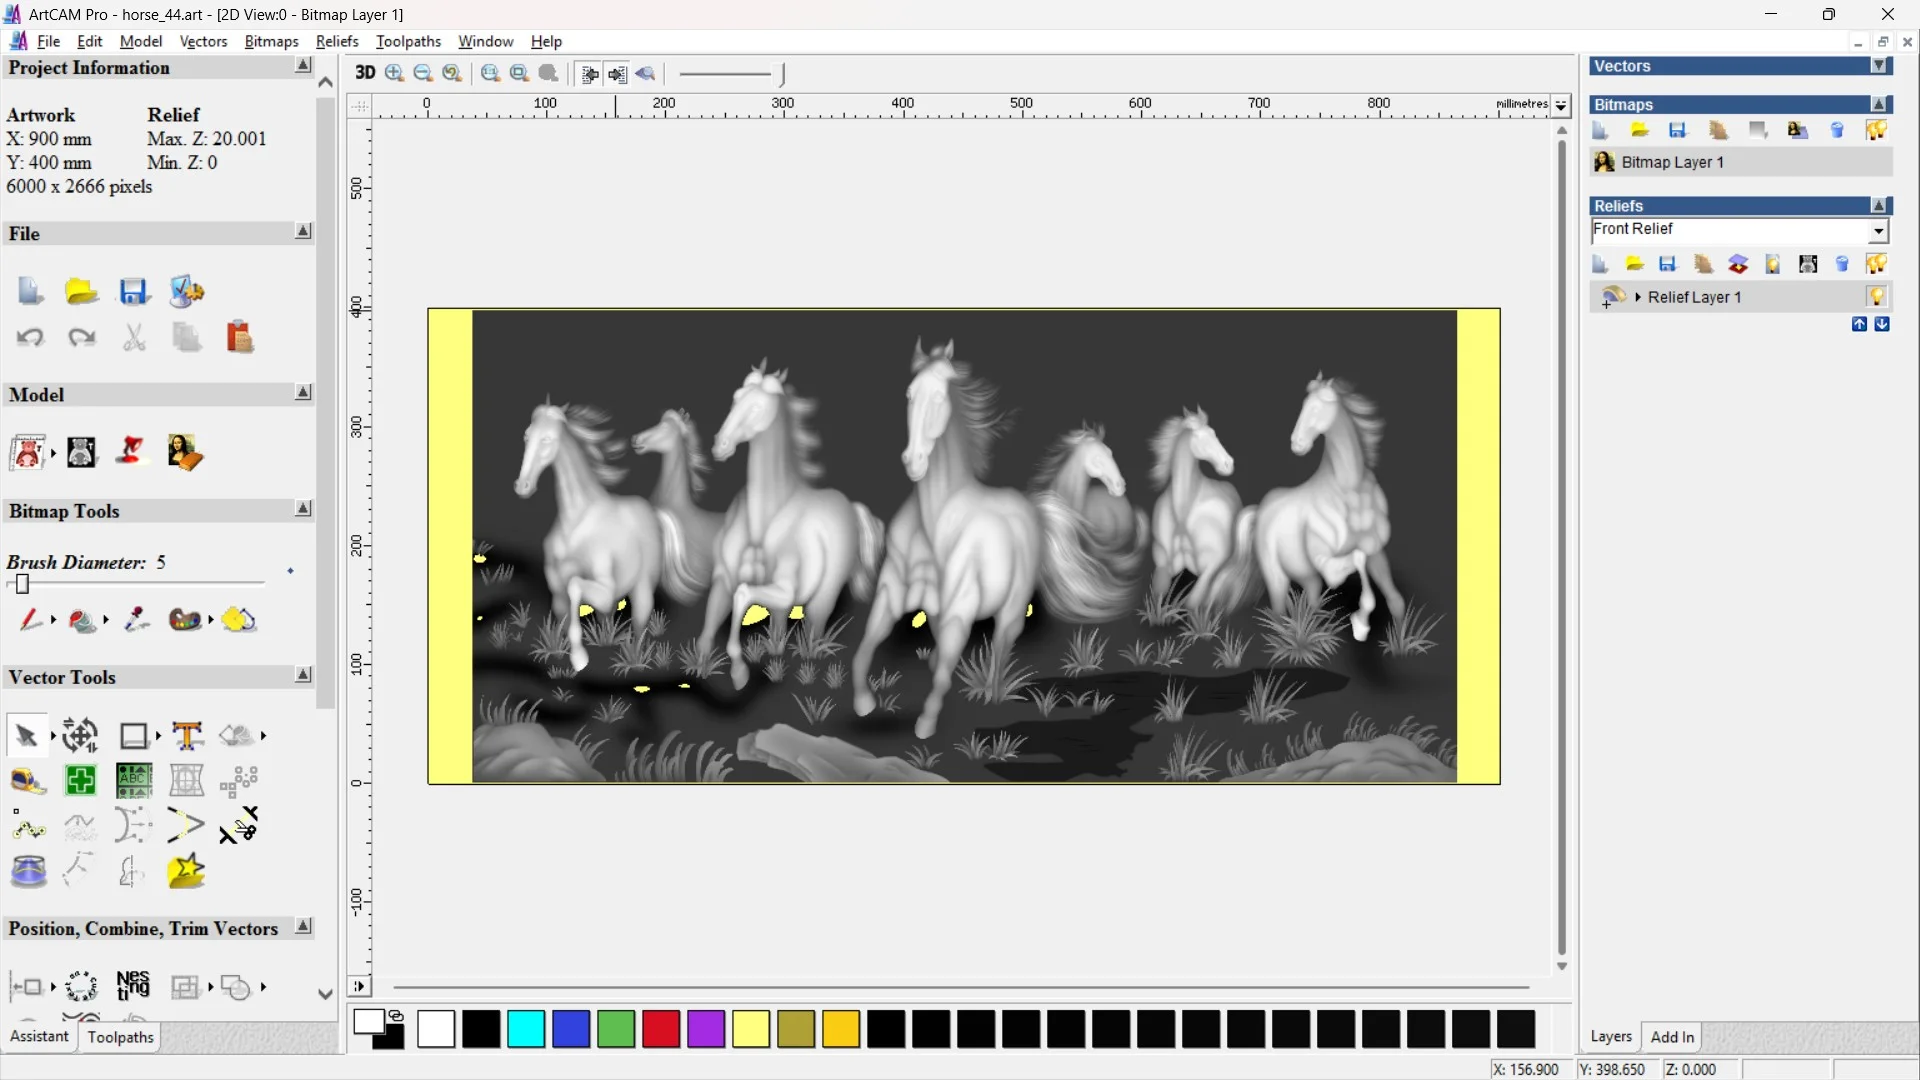
Task: Switch to the Toolpaths tab
Action: [x=120, y=1037]
